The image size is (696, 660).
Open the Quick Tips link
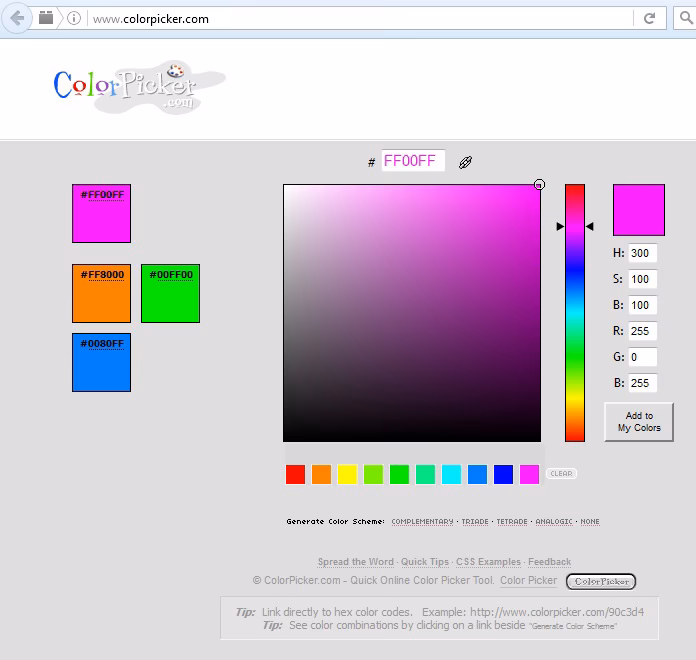click(425, 562)
